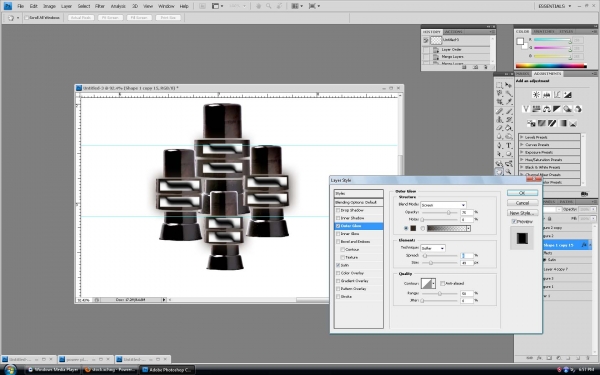
Task: Enable the Drop Shadow style checkbox
Action: [338, 210]
